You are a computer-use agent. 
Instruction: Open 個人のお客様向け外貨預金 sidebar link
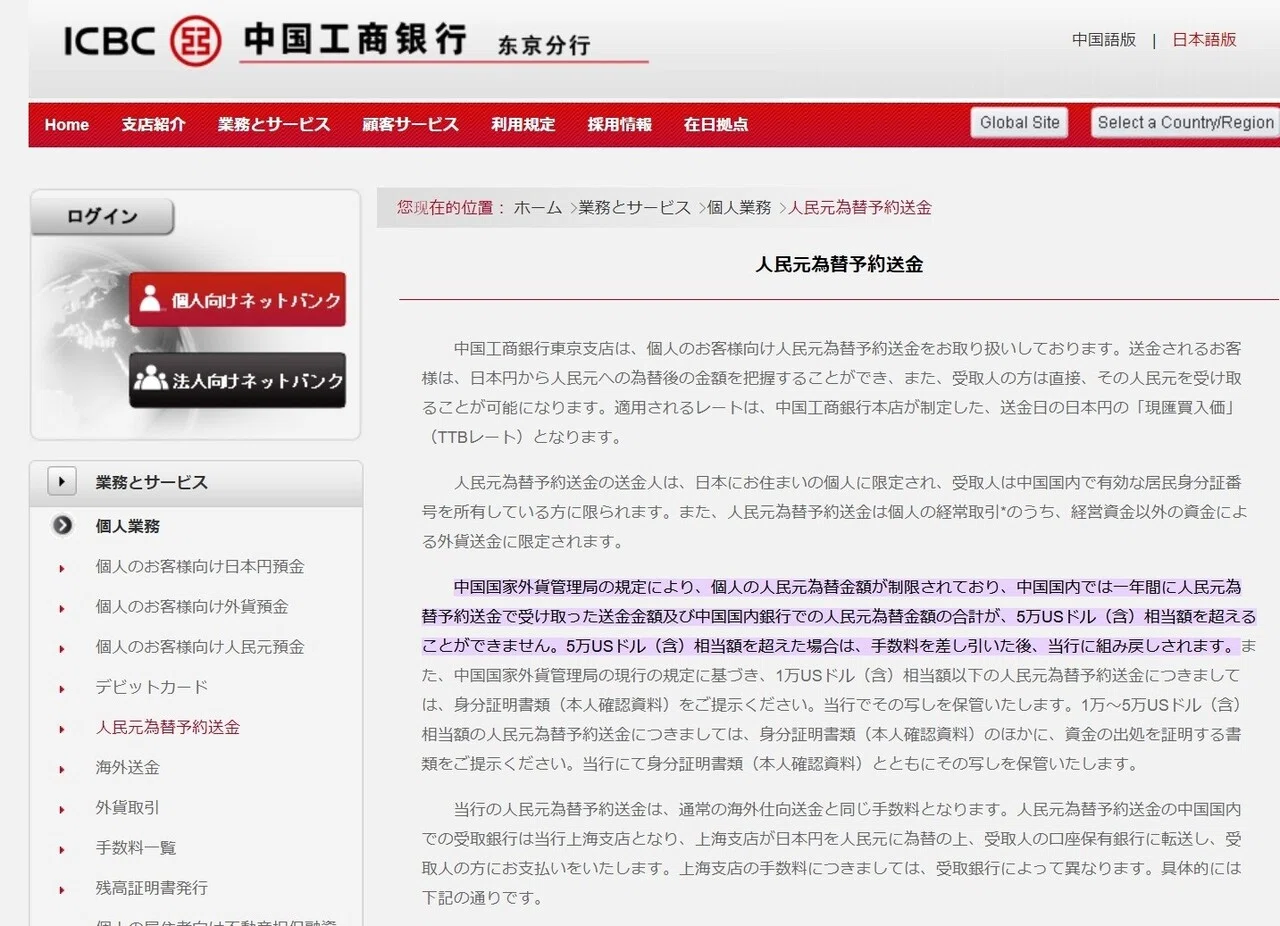(x=192, y=607)
